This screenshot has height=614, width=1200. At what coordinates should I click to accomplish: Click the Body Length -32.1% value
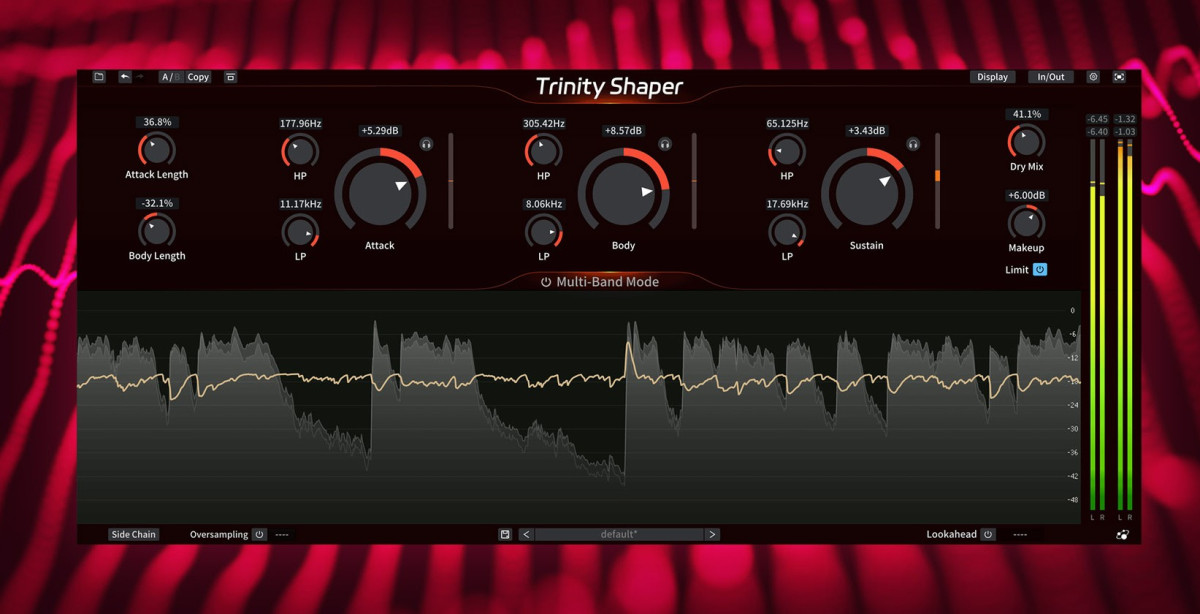pyautogui.click(x=157, y=203)
